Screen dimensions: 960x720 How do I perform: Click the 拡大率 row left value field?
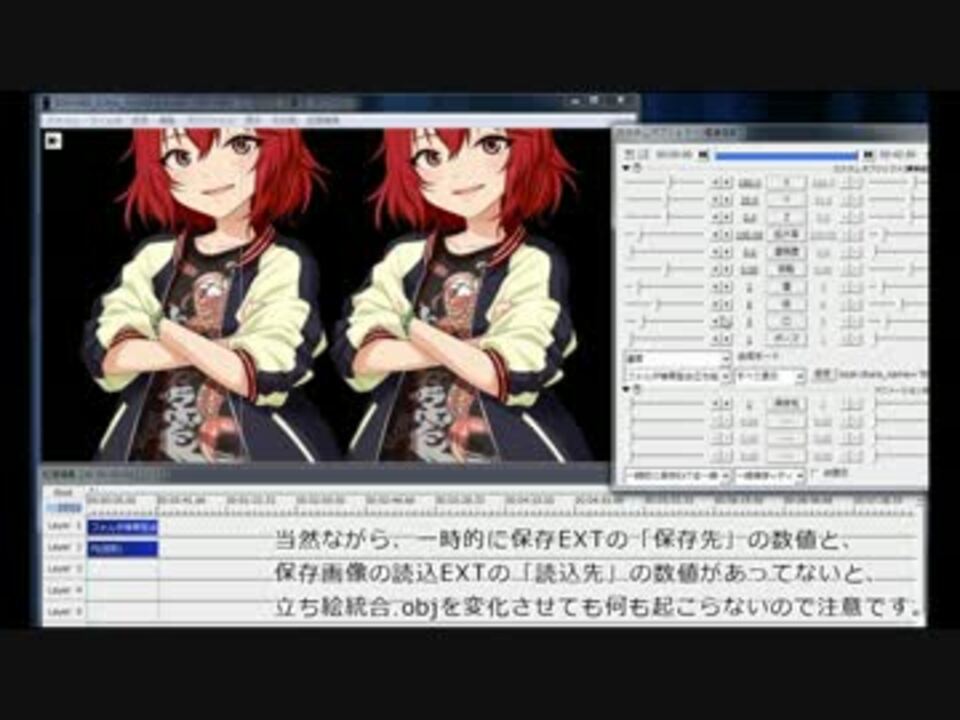(x=749, y=234)
